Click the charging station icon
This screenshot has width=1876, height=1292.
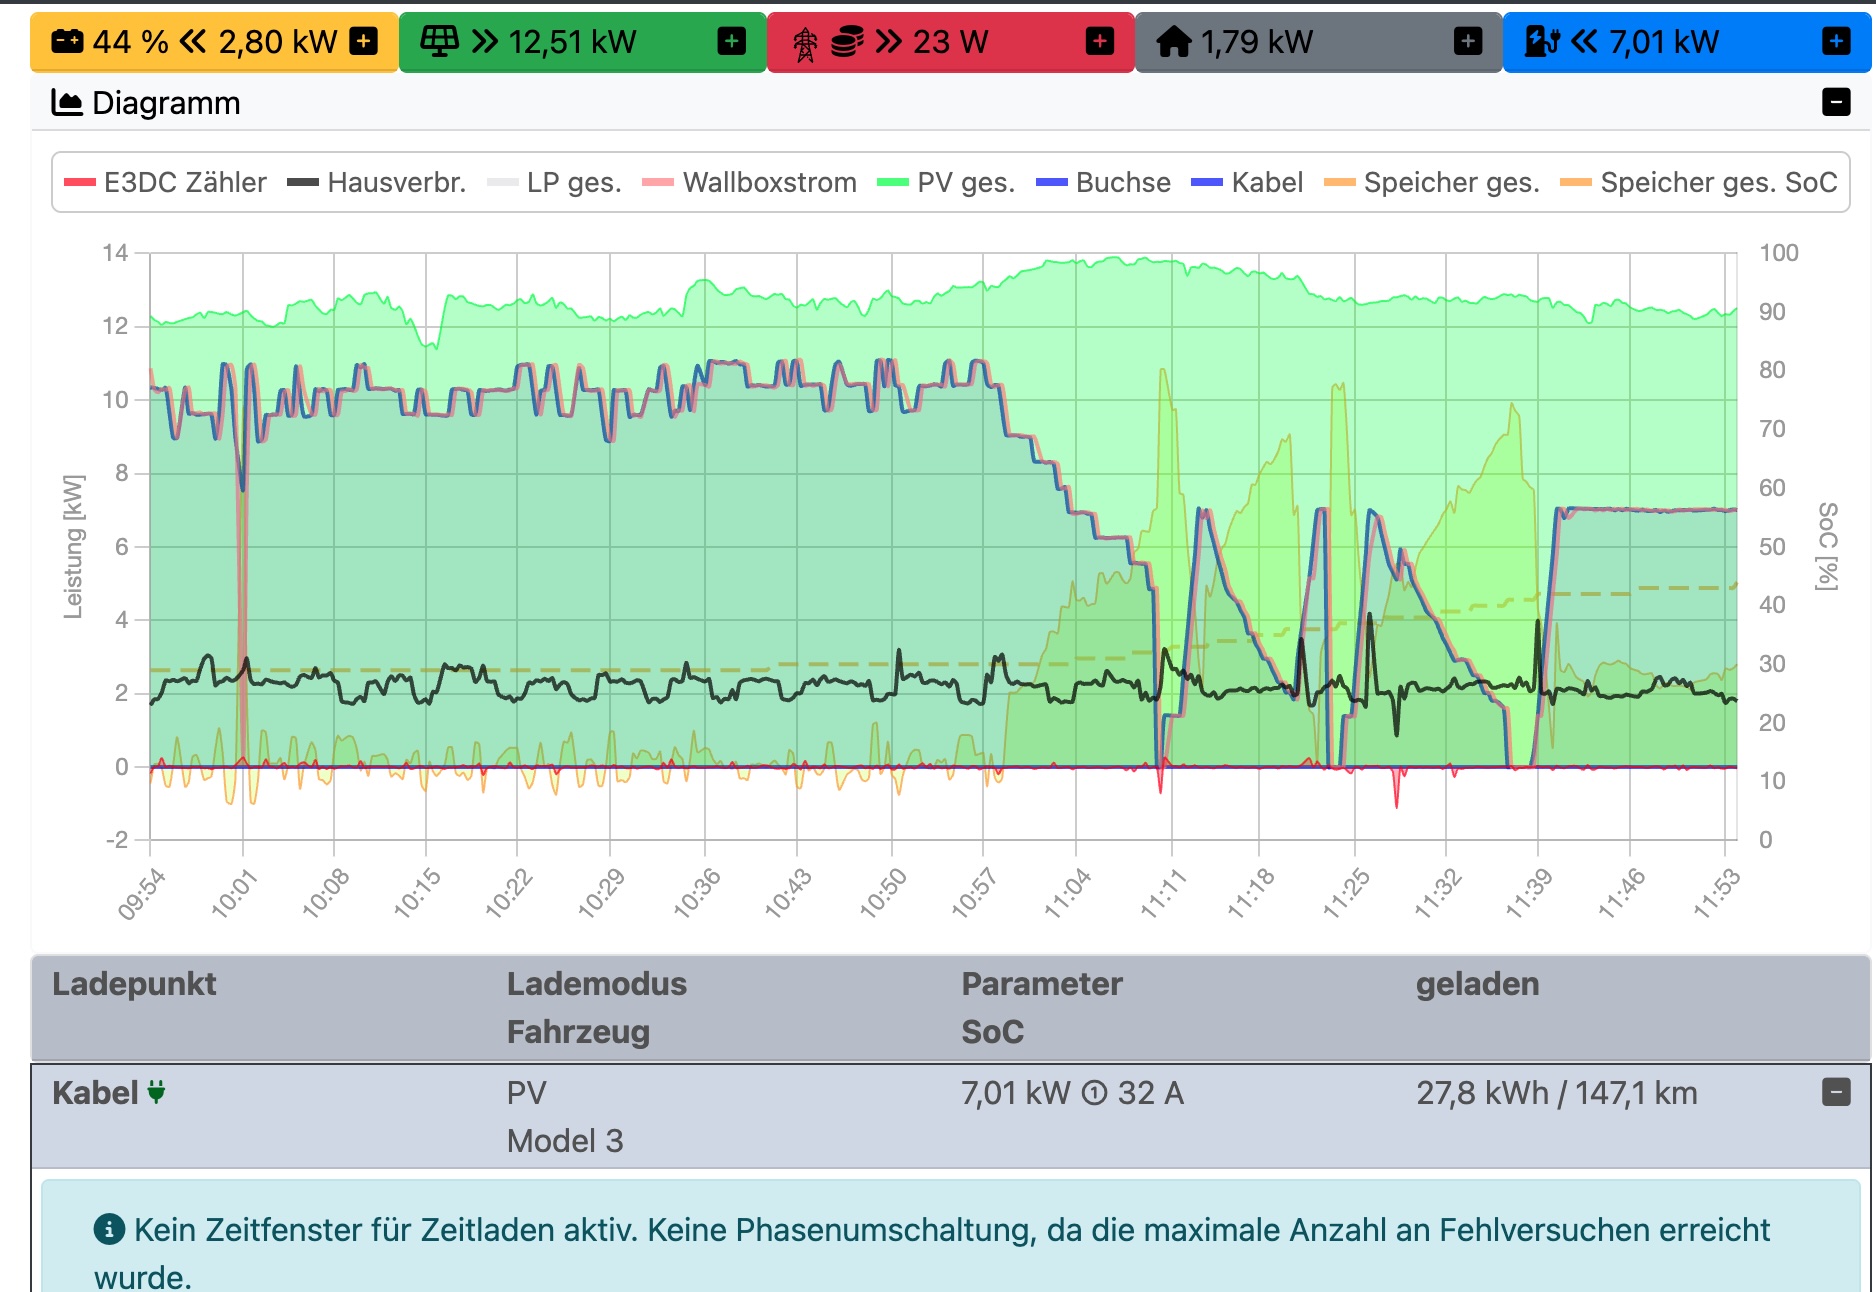coord(1542,42)
